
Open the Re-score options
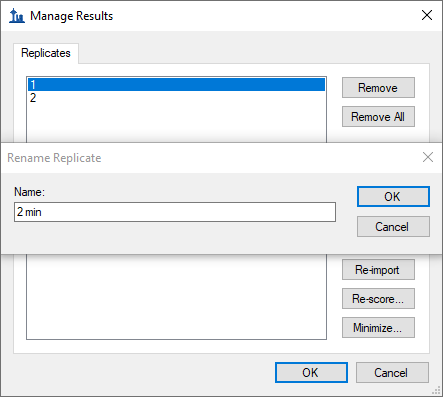click(378, 299)
